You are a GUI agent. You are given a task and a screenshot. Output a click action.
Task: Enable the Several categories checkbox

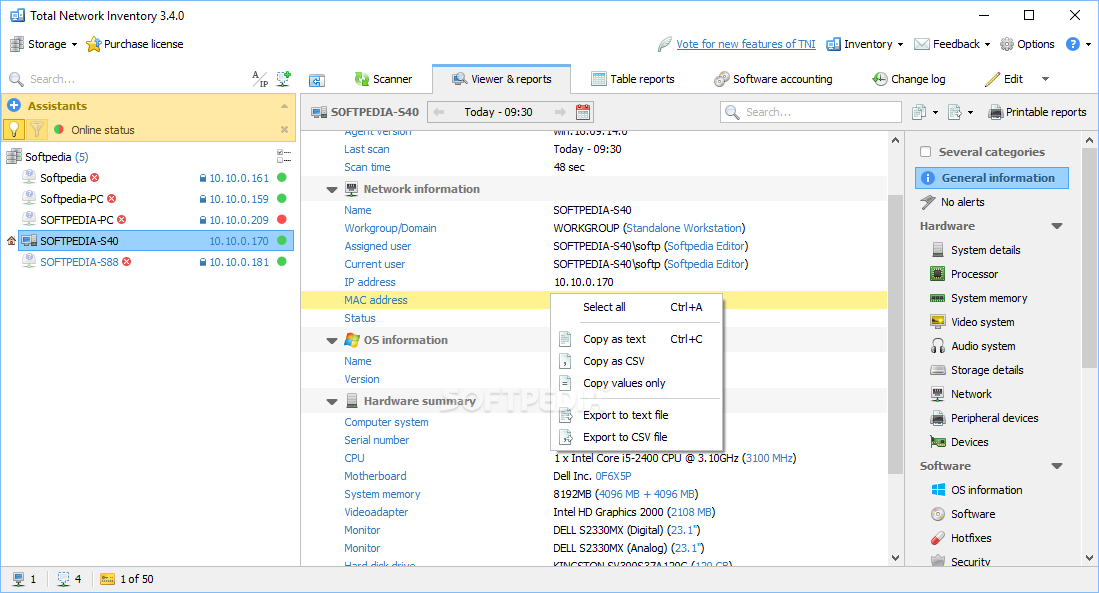pos(925,152)
